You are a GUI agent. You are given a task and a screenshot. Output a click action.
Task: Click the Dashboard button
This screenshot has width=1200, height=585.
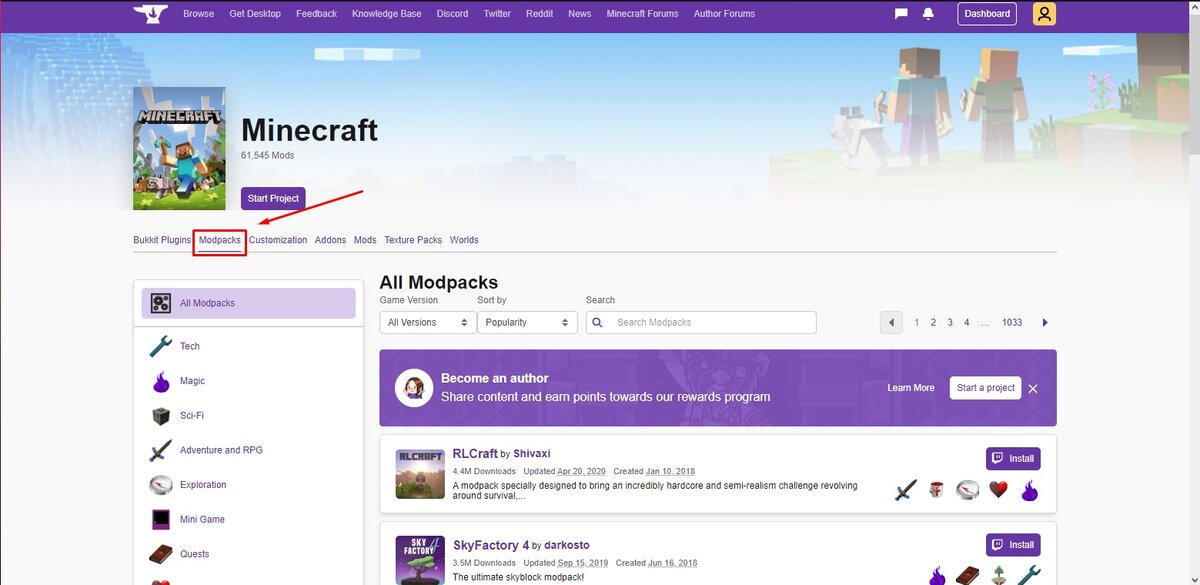point(987,14)
